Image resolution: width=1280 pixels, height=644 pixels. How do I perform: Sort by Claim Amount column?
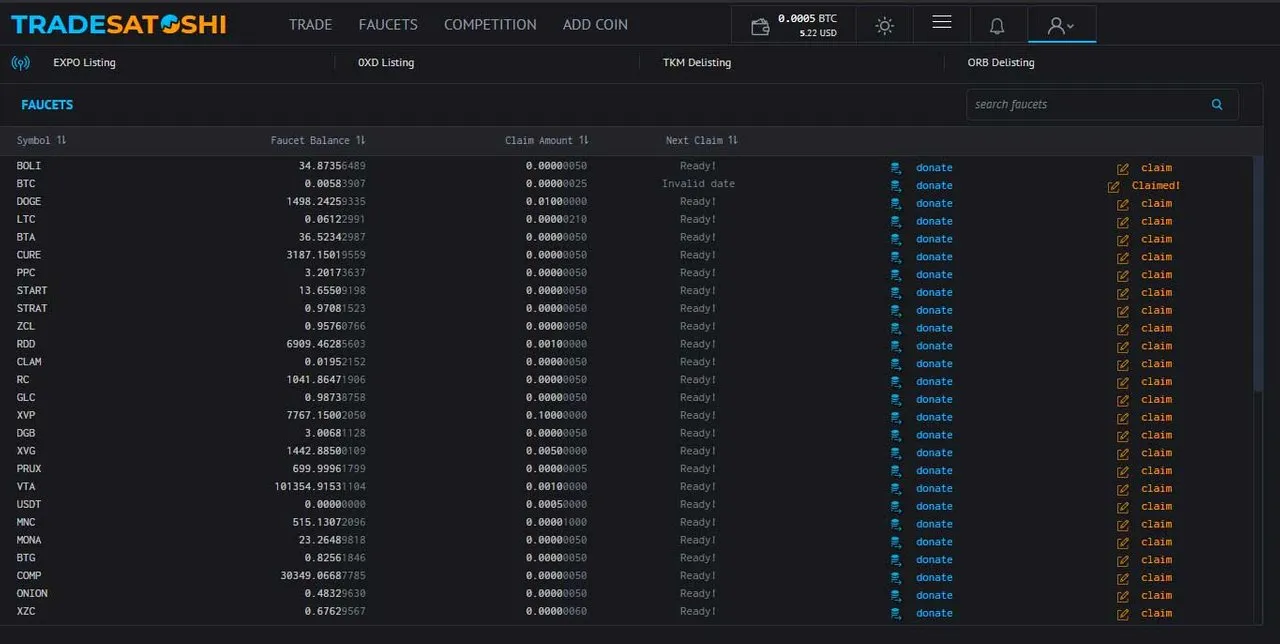[547, 140]
